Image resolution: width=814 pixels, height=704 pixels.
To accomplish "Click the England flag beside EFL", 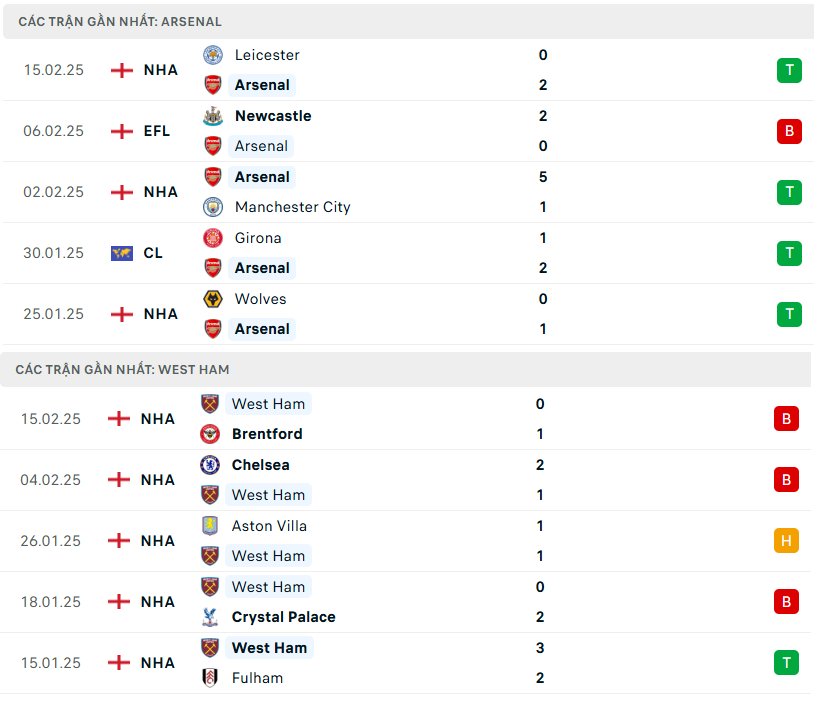I will [x=122, y=131].
